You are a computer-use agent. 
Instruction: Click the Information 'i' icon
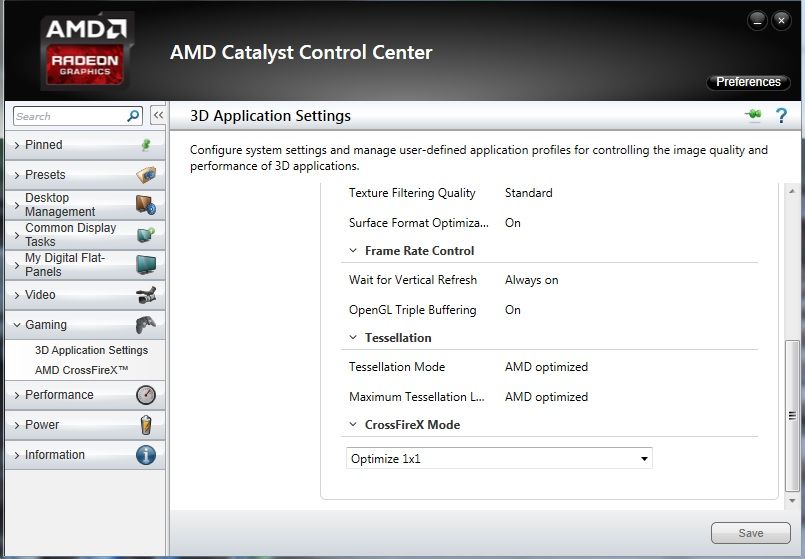(x=146, y=455)
